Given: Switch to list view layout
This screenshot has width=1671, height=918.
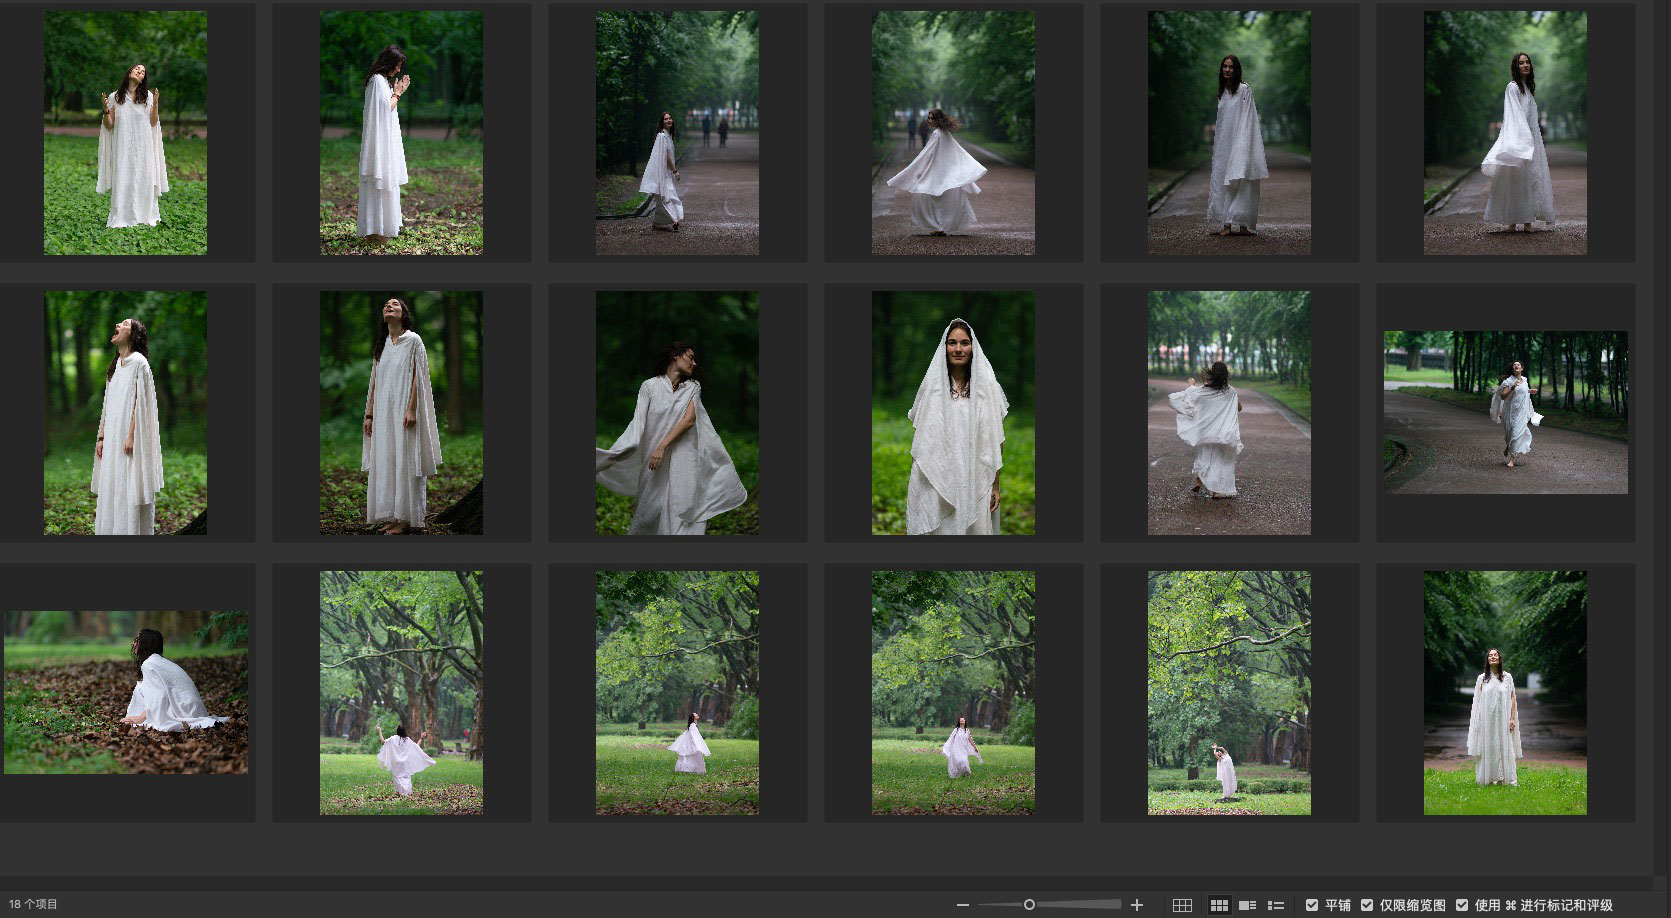Looking at the screenshot, I should 1276,905.
